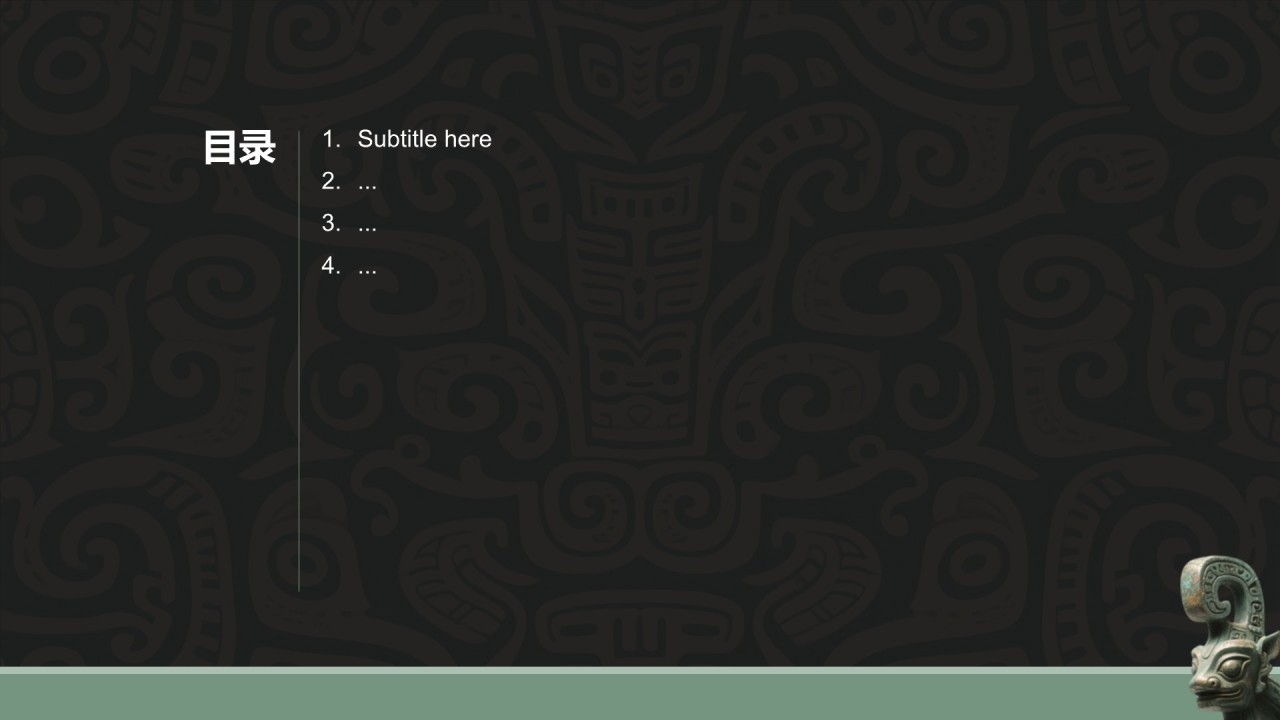
Task: Click the number "1." list marker
Action: (331, 139)
